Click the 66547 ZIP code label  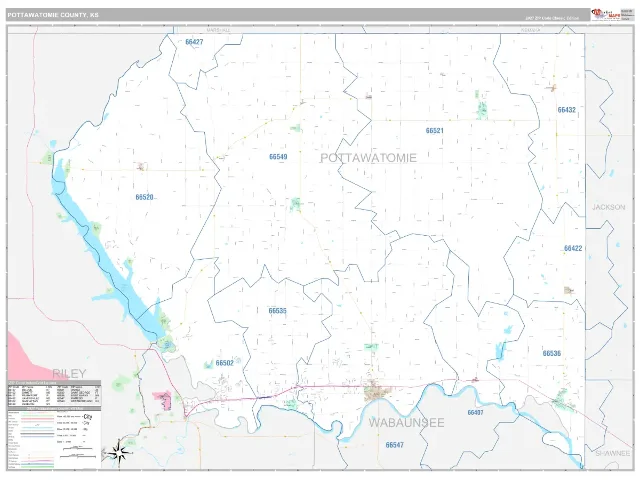(395, 445)
